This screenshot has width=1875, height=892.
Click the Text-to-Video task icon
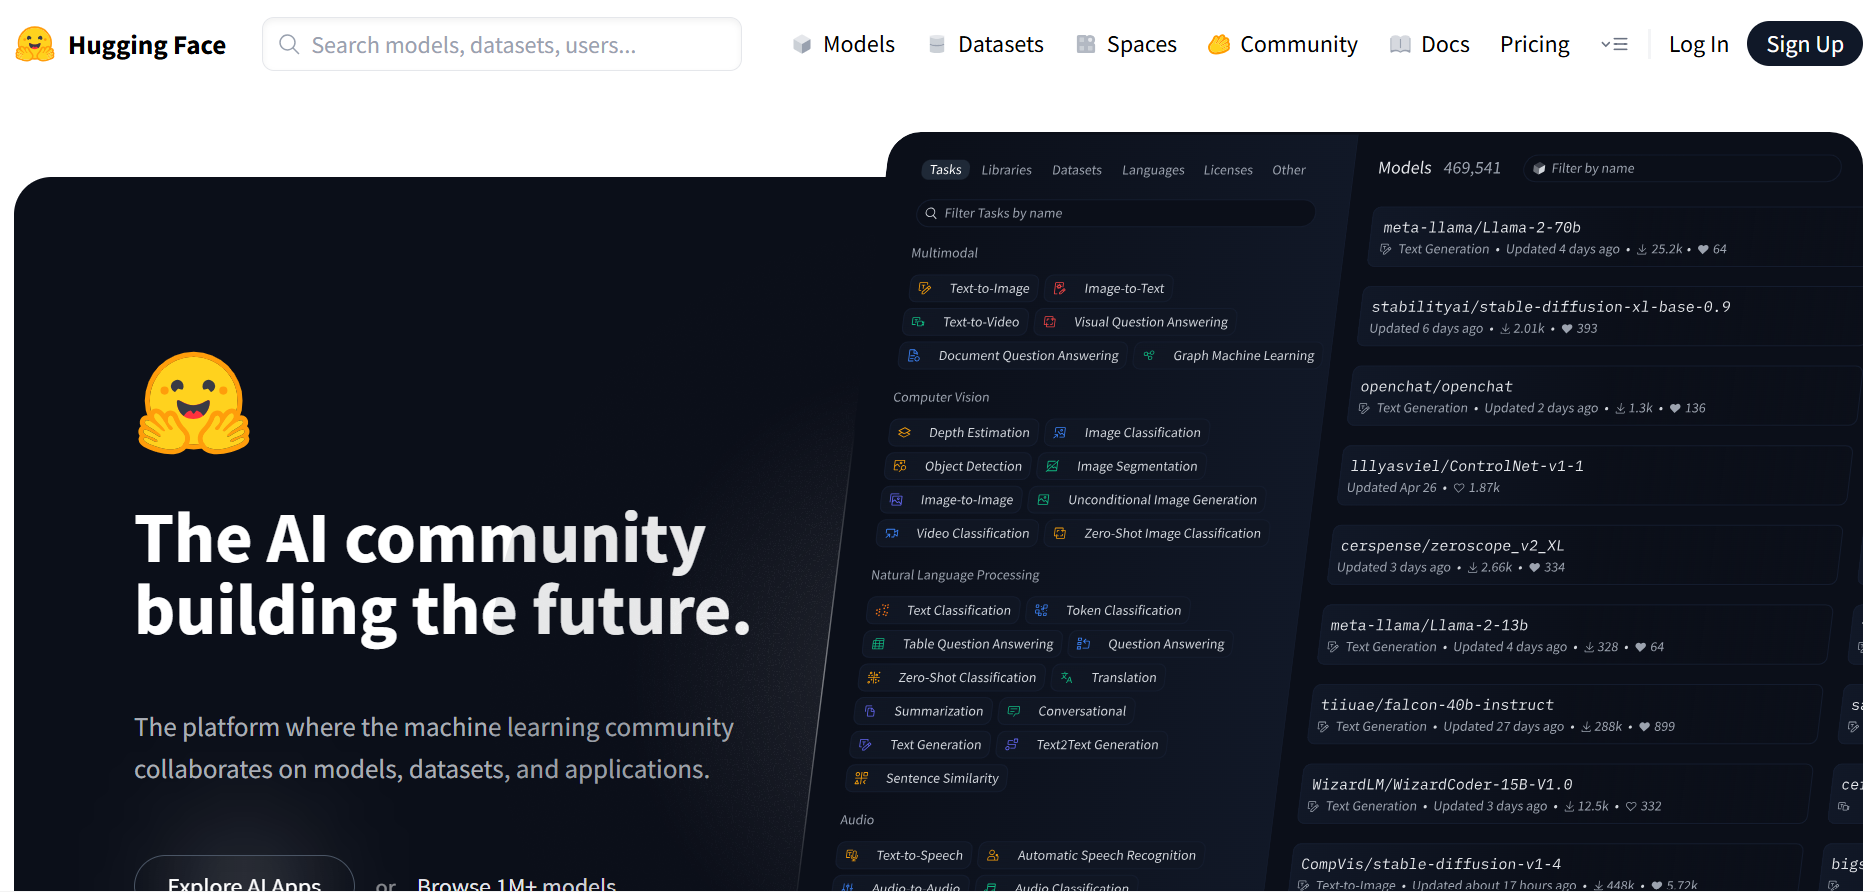coord(918,322)
